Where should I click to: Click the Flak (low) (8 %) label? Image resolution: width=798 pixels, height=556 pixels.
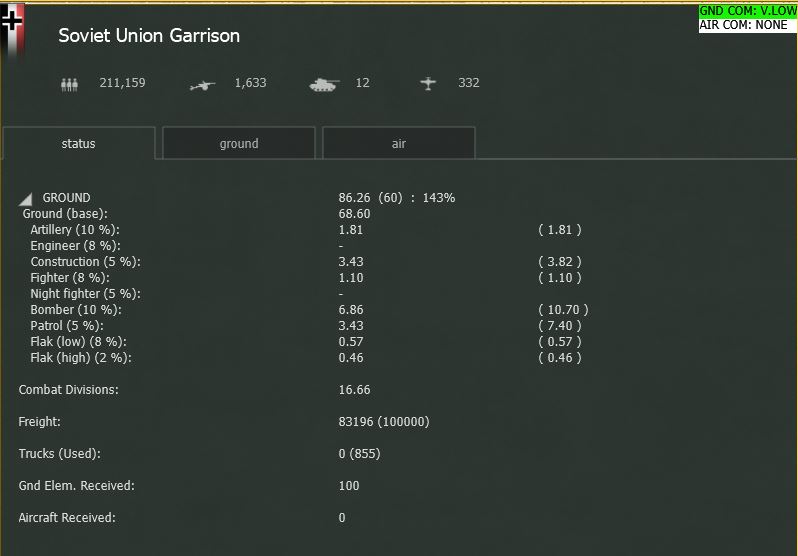[x=78, y=342]
